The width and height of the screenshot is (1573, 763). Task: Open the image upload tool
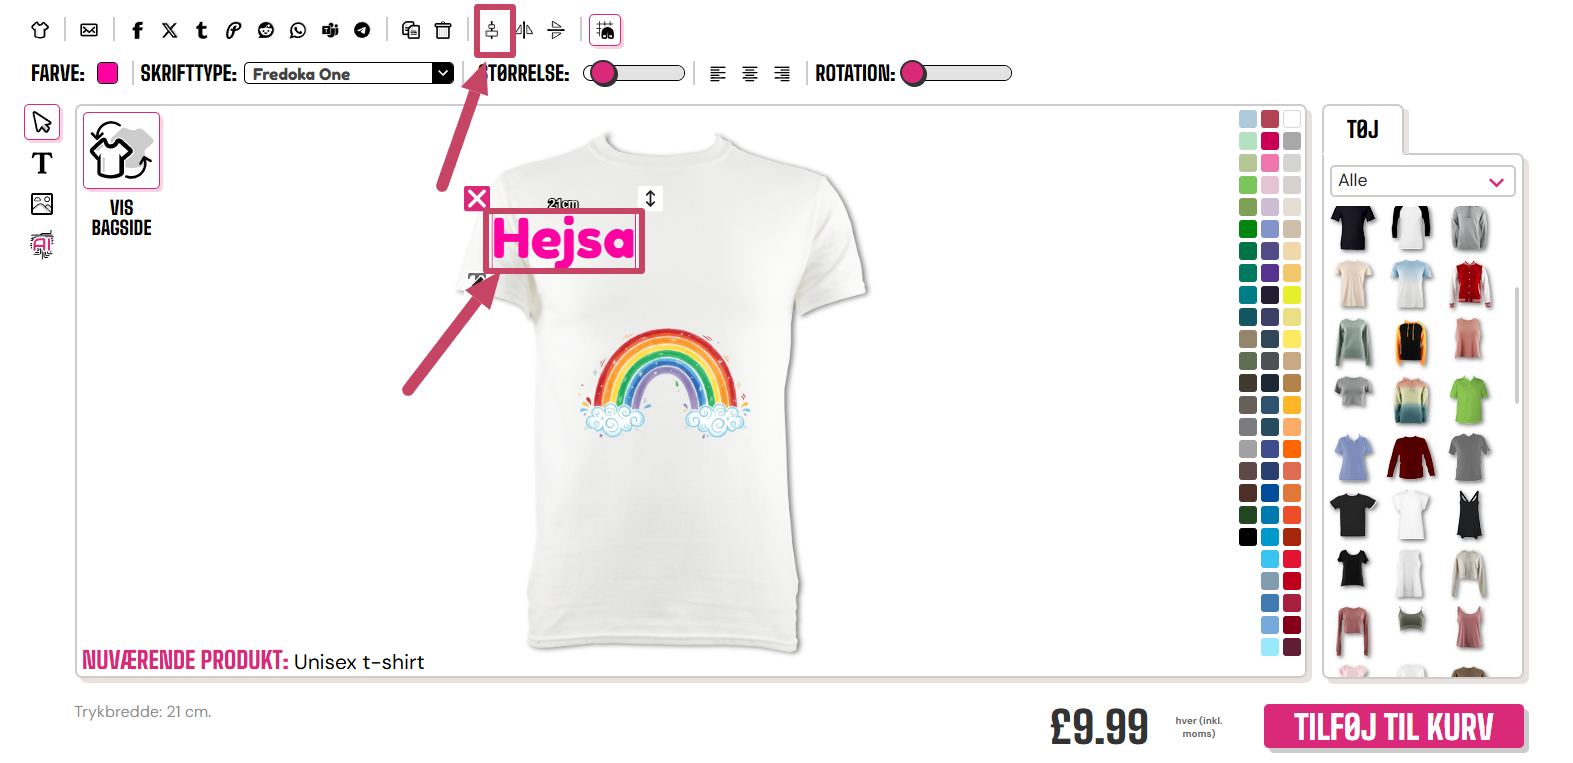point(42,204)
